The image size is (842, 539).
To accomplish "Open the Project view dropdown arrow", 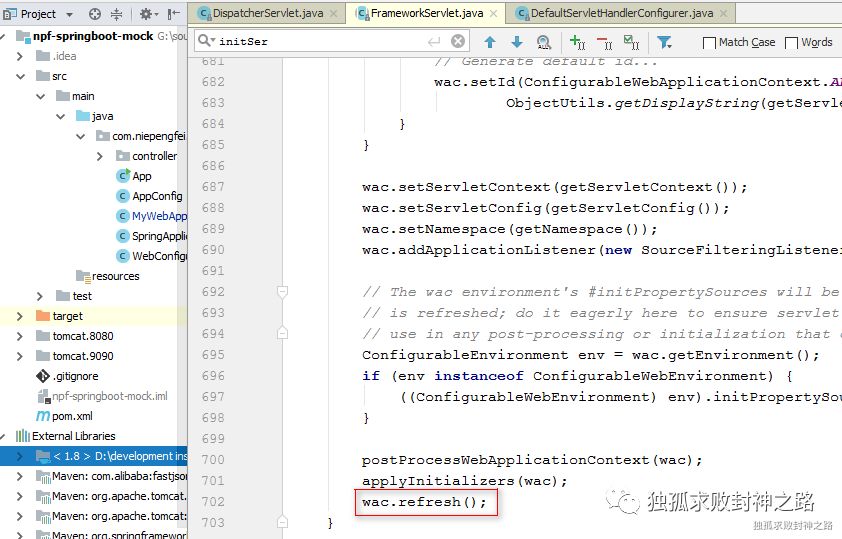I will pyautogui.click(x=69, y=14).
